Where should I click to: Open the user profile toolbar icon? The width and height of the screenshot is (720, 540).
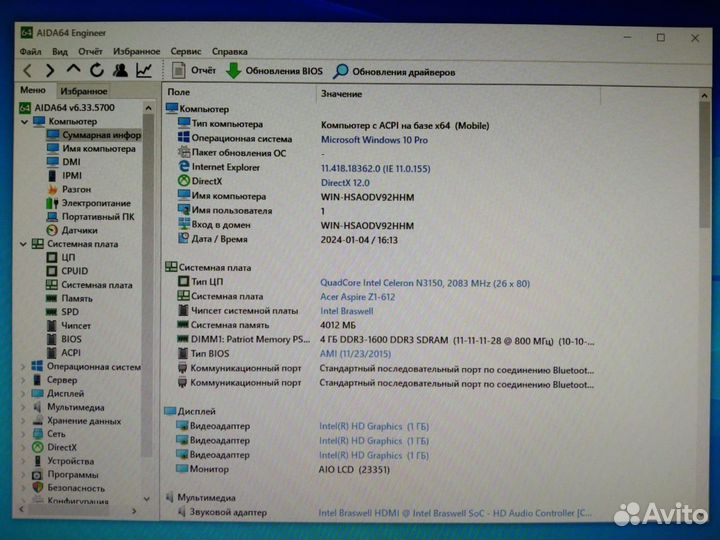tap(120, 70)
